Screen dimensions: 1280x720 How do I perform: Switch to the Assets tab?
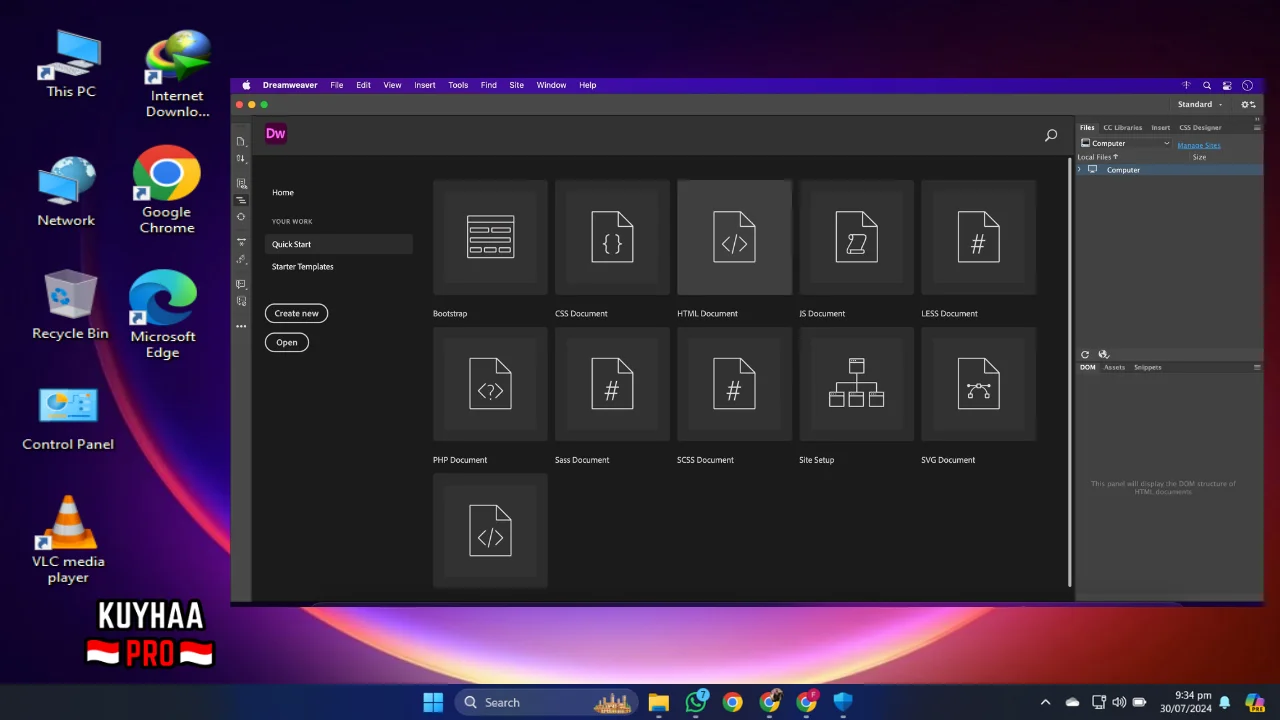tap(1114, 367)
